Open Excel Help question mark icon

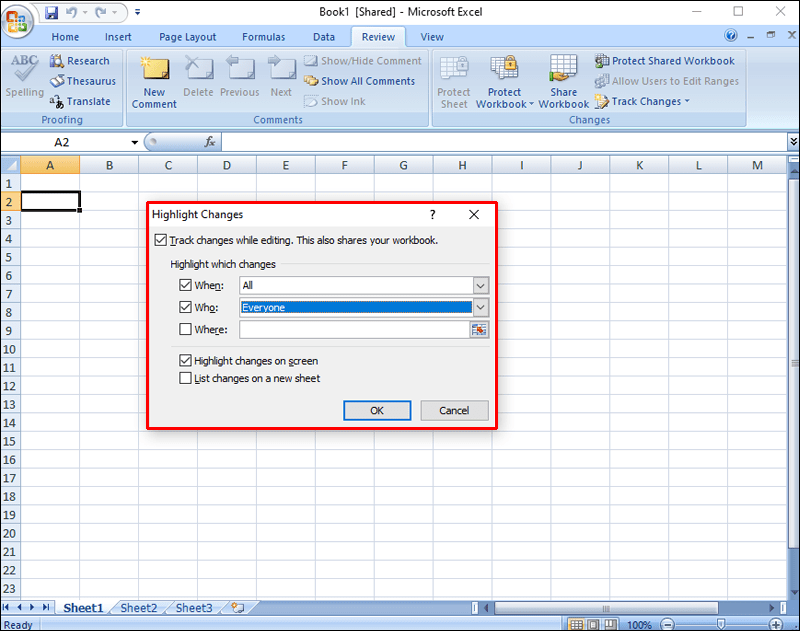pyautogui.click(x=731, y=35)
